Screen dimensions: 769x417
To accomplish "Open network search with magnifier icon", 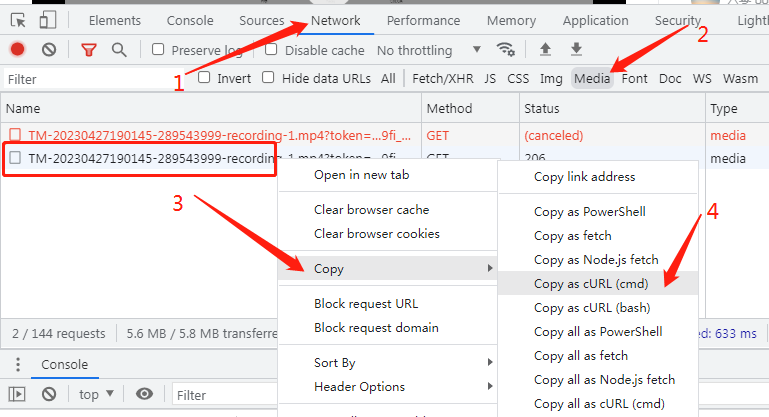I will click(119, 50).
